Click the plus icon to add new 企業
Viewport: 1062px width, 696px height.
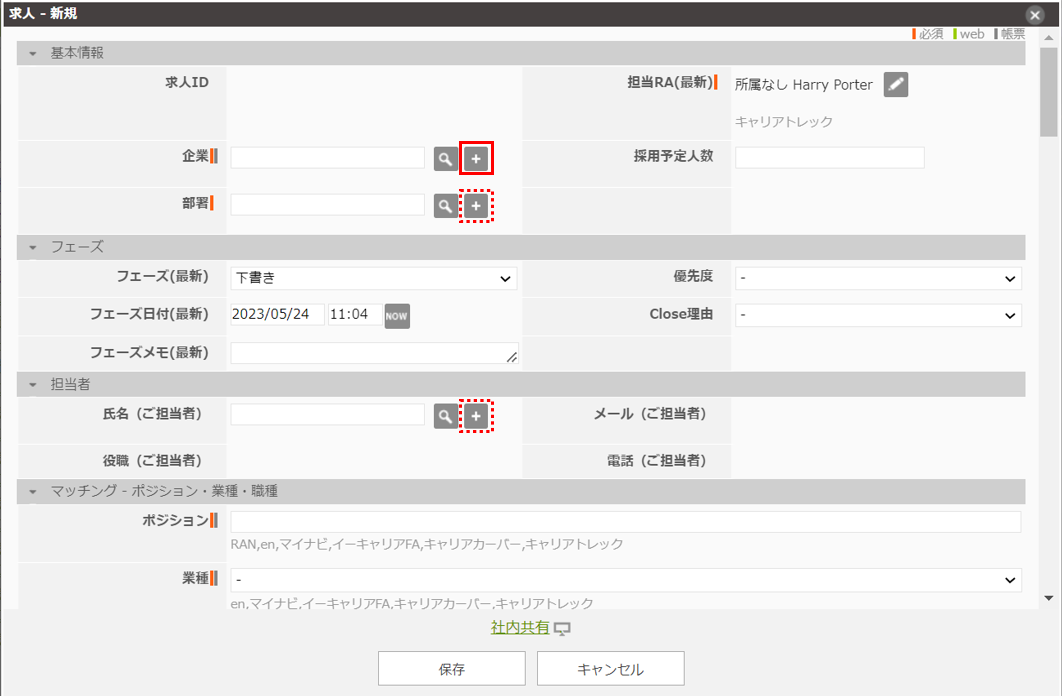pyautogui.click(x=476, y=158)
